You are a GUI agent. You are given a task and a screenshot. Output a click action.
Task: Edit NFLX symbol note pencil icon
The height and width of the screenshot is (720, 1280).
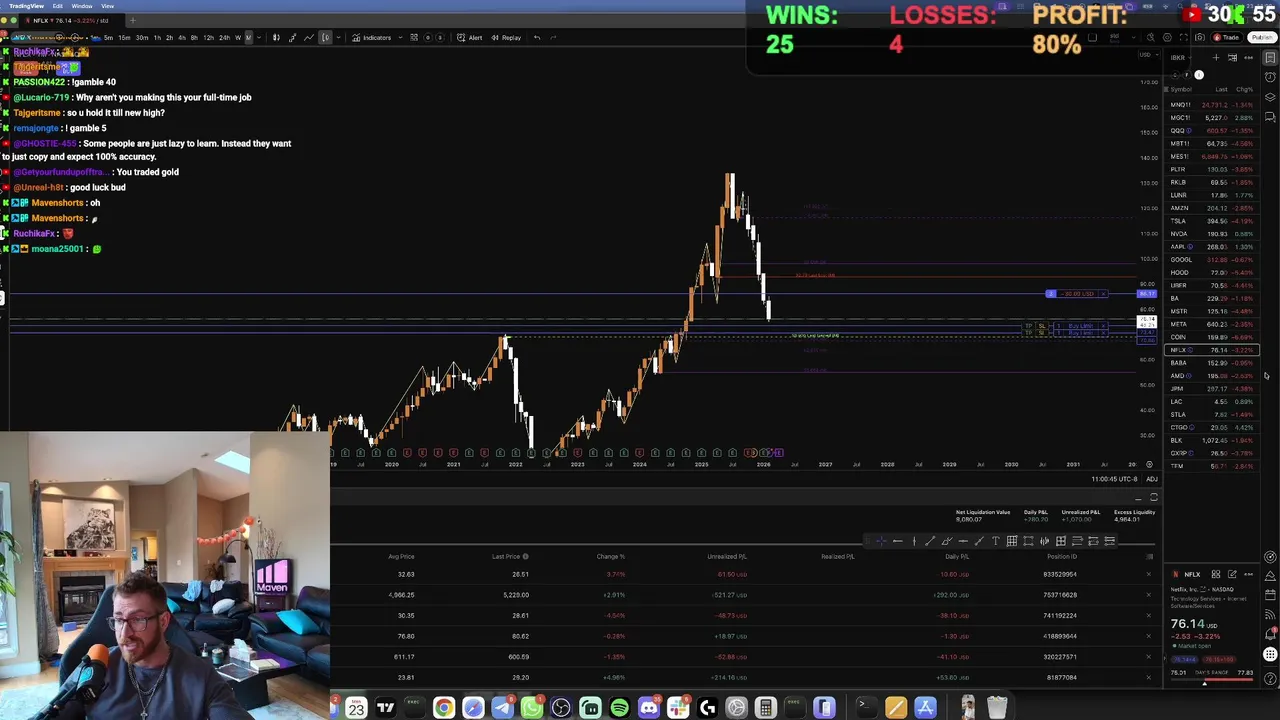[1232, 574]
